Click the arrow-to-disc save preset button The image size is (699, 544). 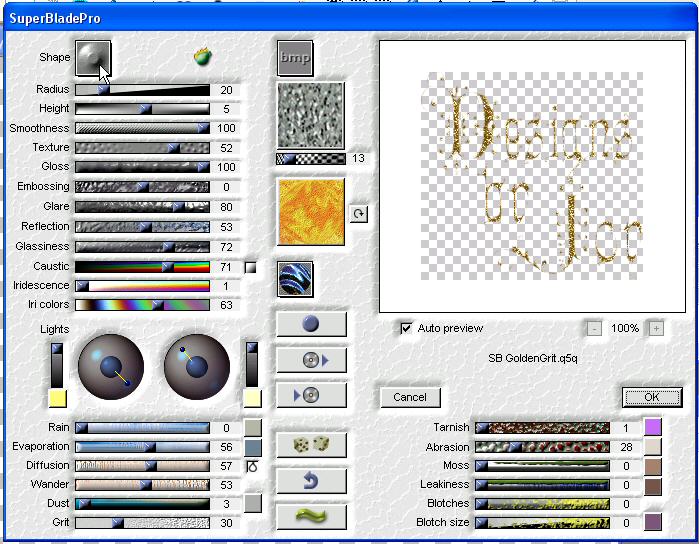(x=311, y=395)
